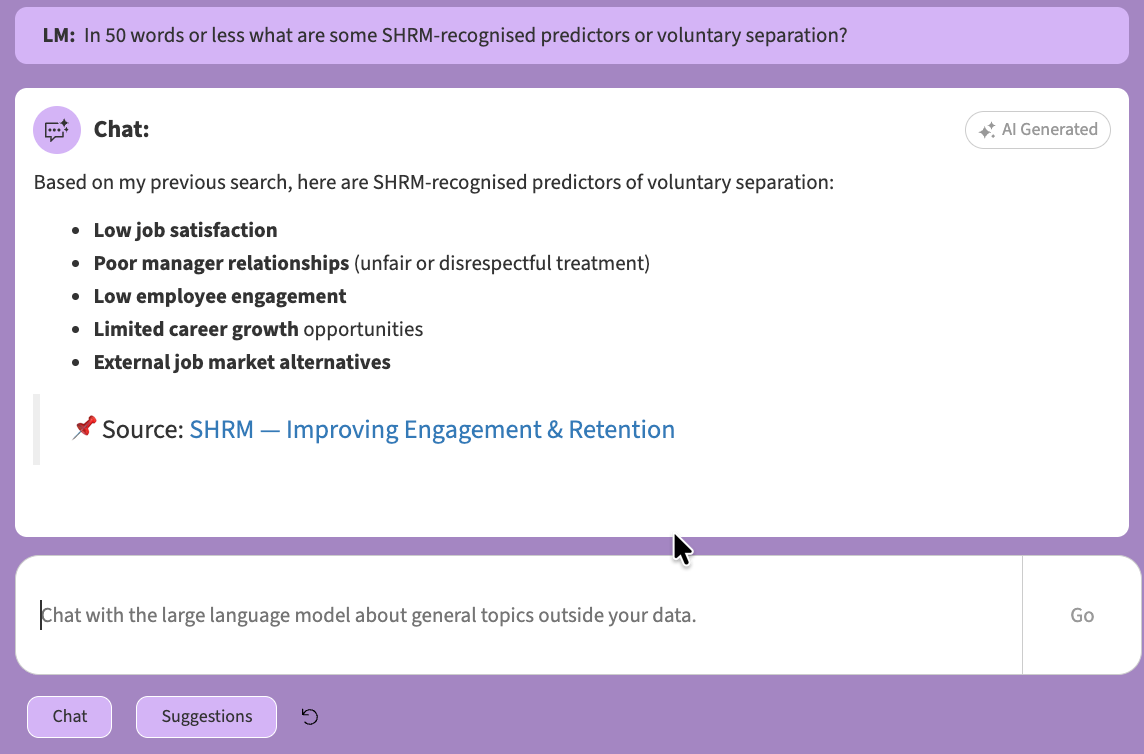Image resolution: width=1144 pixels, height=754 pixels.
Task: Click the Source: label text
Action: point(143,429)
